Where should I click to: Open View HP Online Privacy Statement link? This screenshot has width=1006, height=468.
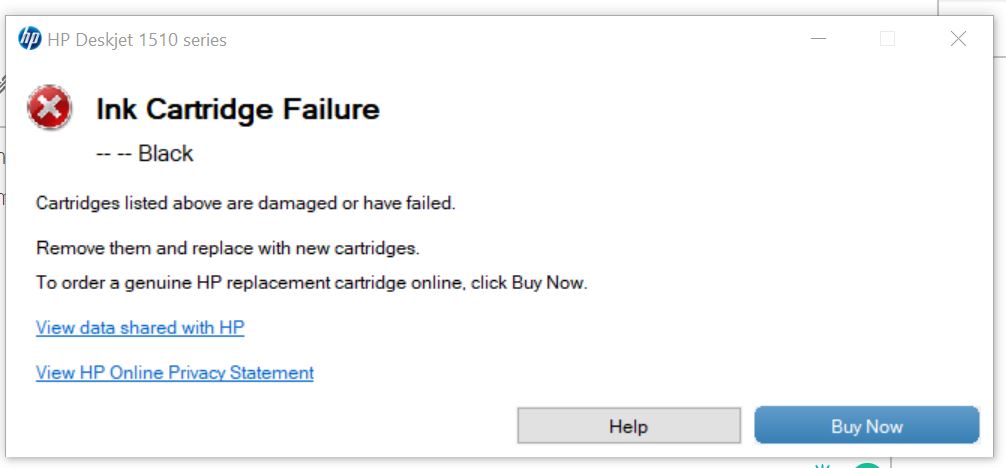[x=175, y=373]
